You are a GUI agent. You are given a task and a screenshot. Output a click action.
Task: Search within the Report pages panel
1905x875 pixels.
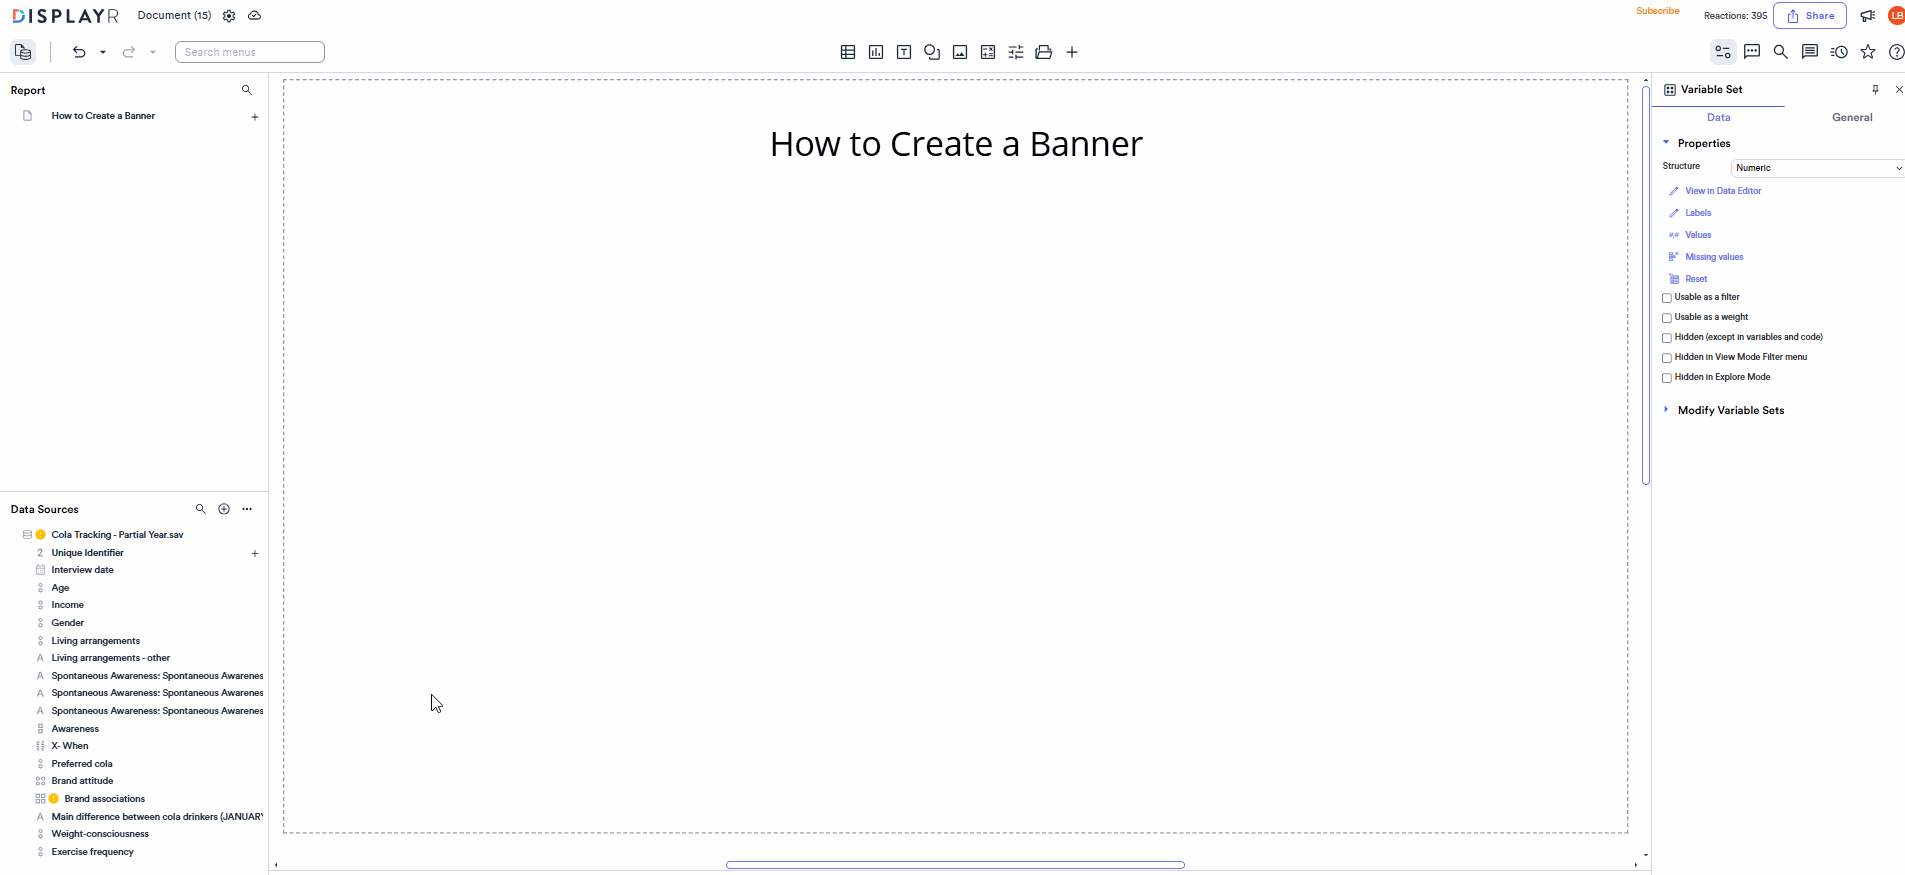pos(247,90)
